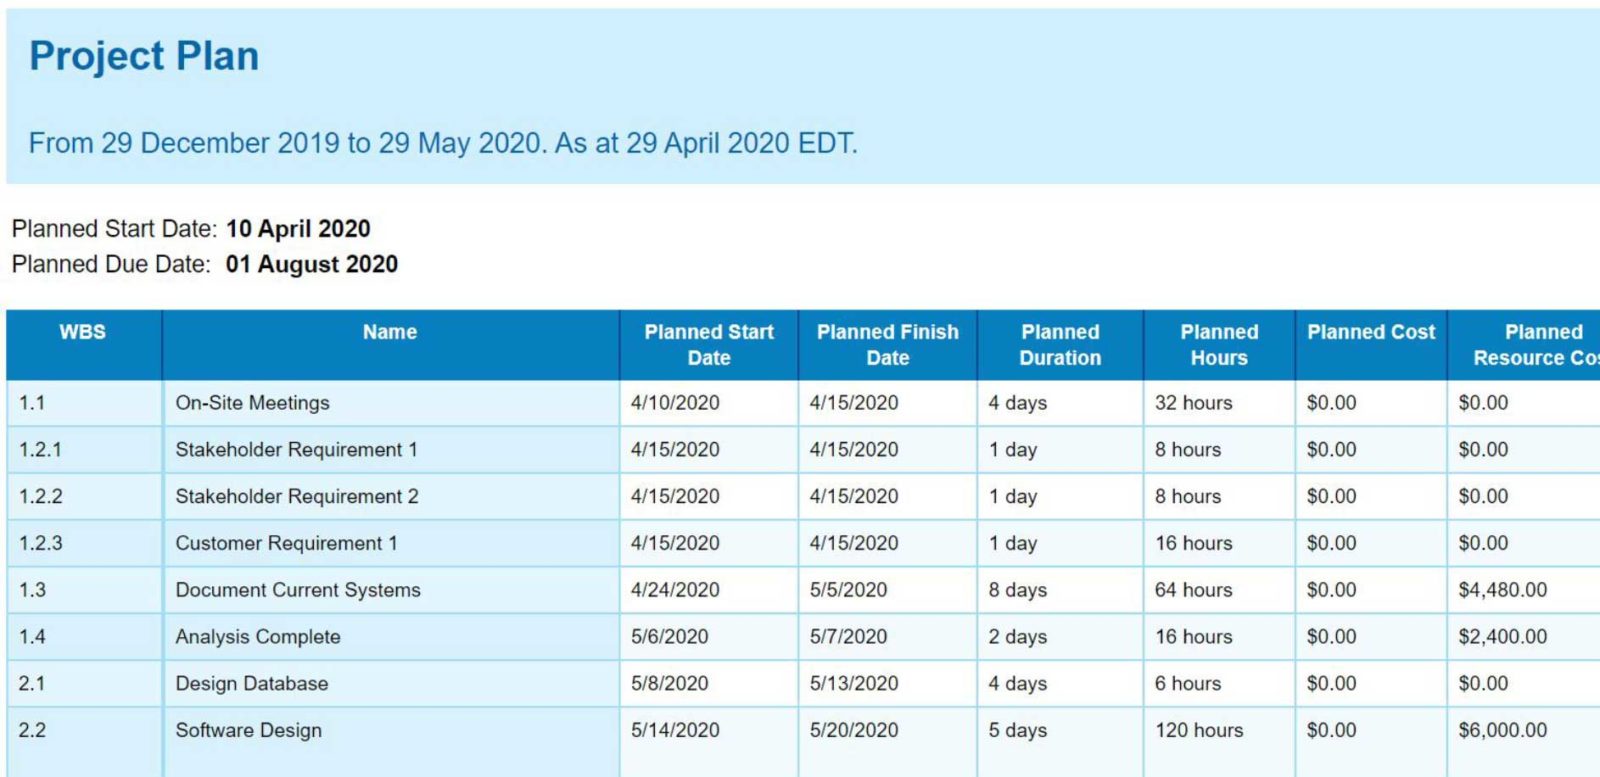Select the Design Database task
The height and width of the screenshot is (777, 1600).
tap(252, 684)
